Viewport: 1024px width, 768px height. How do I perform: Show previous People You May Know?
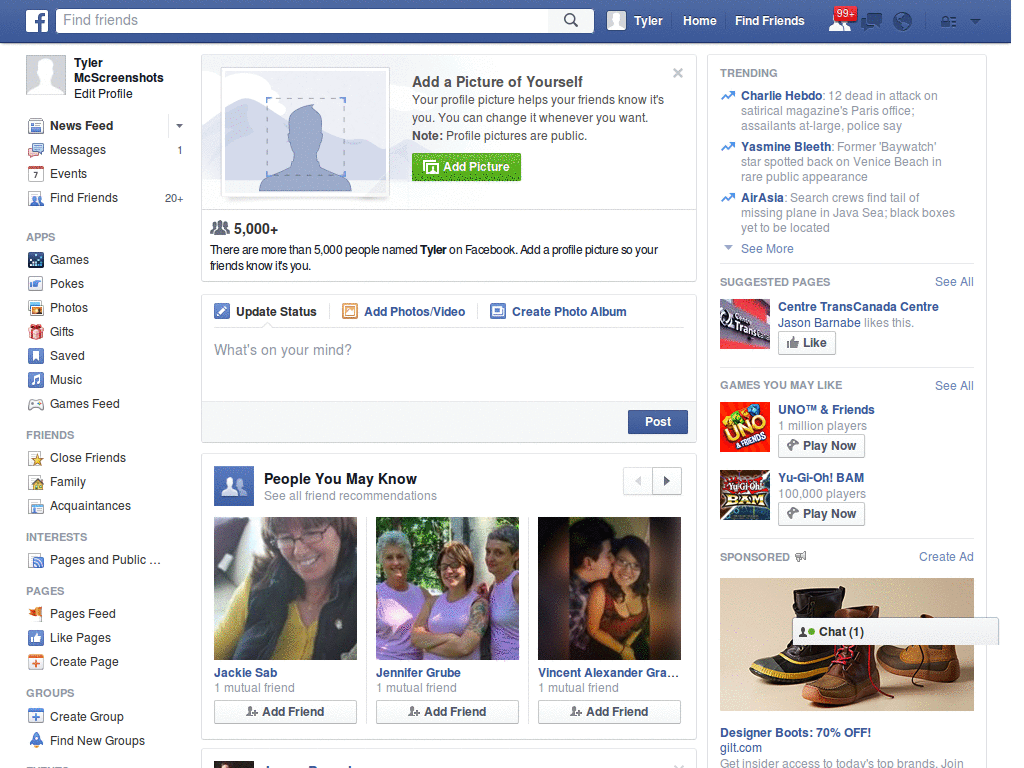point(638,481)
